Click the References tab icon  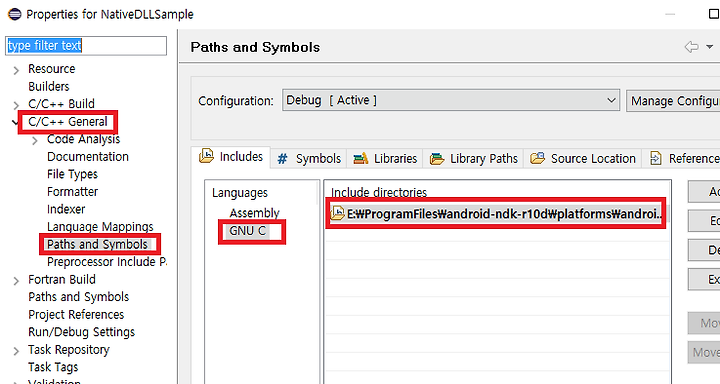coord(656,158)
